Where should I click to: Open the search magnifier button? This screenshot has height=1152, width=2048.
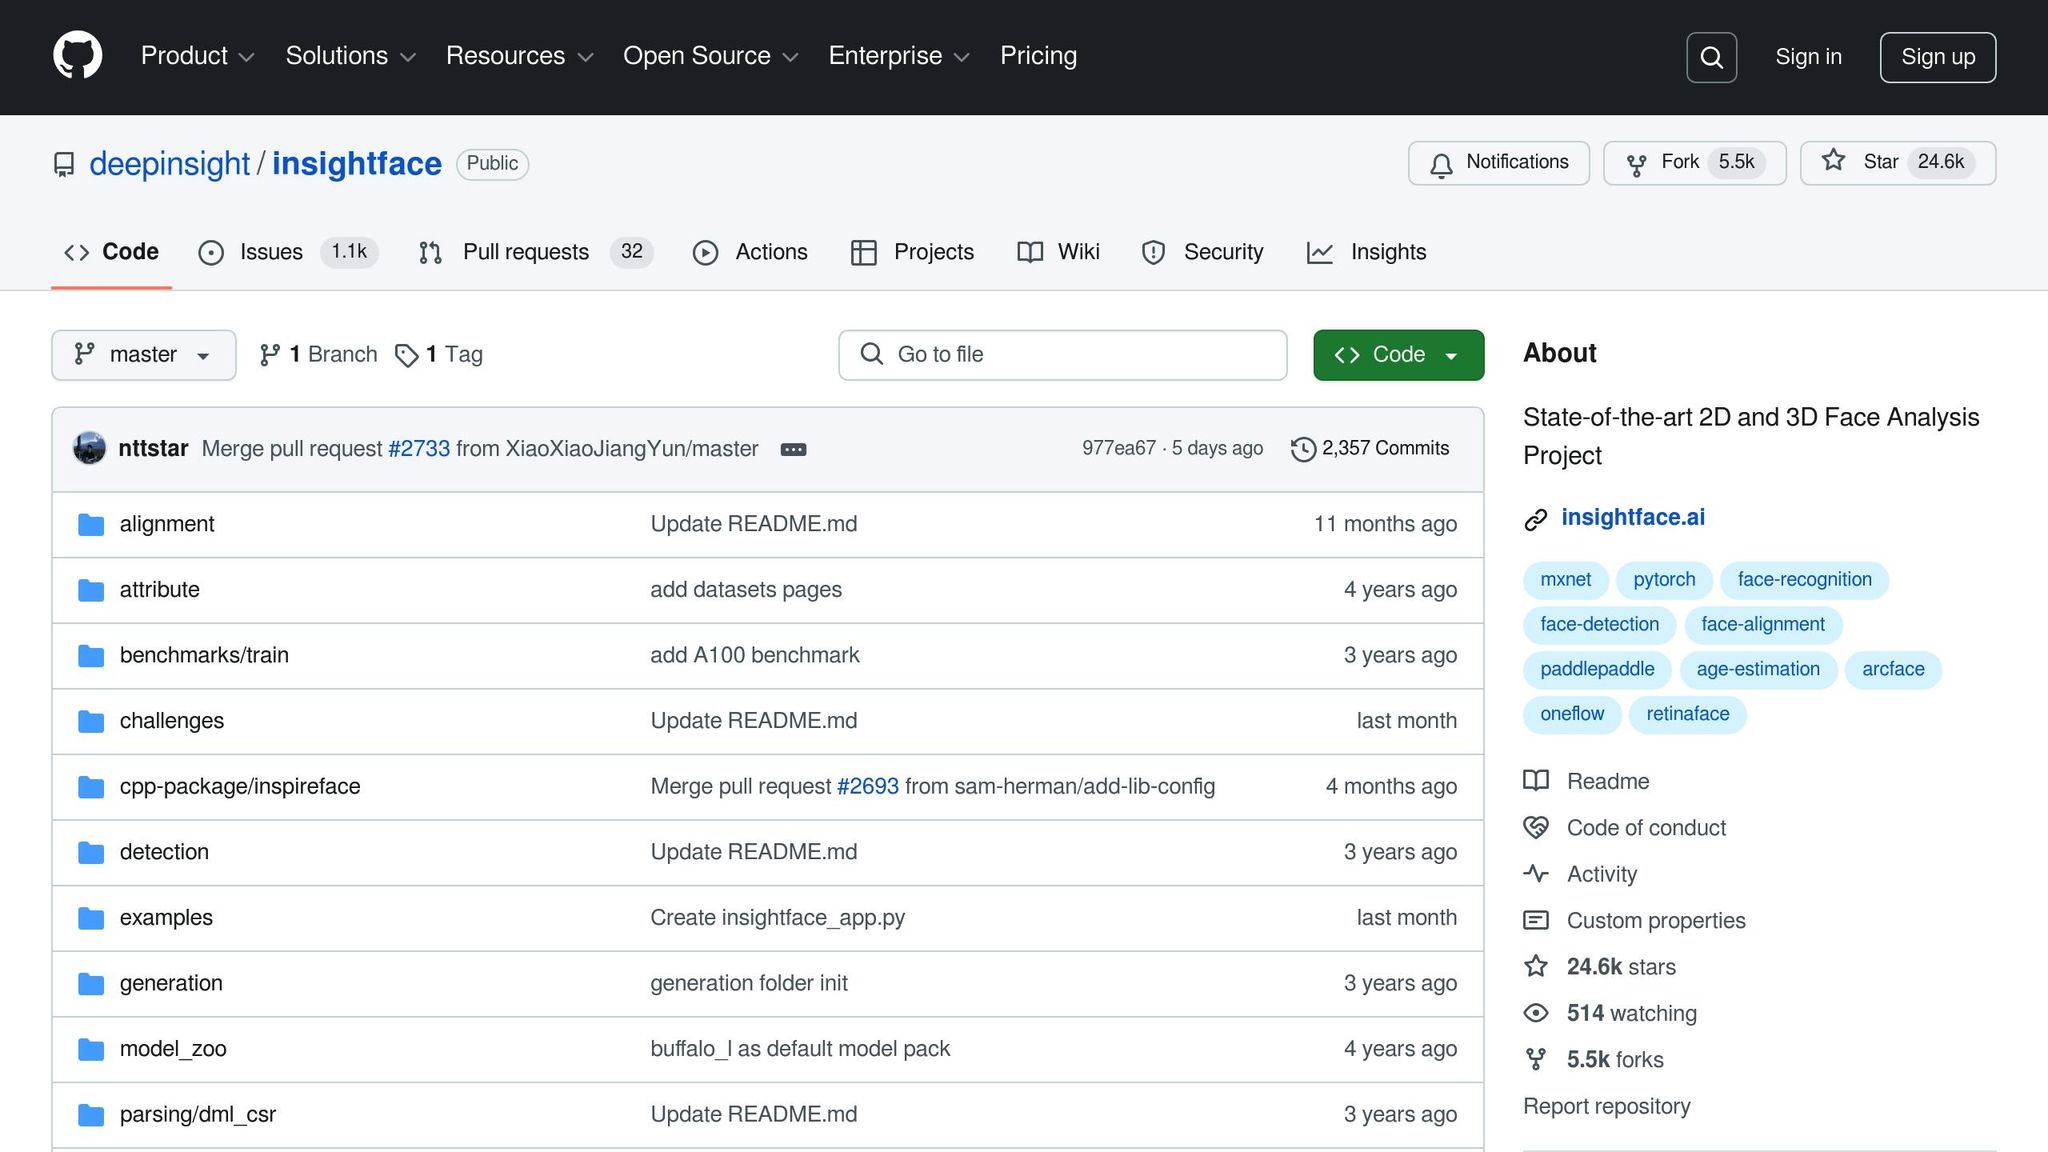click(x=1711, y=57)
